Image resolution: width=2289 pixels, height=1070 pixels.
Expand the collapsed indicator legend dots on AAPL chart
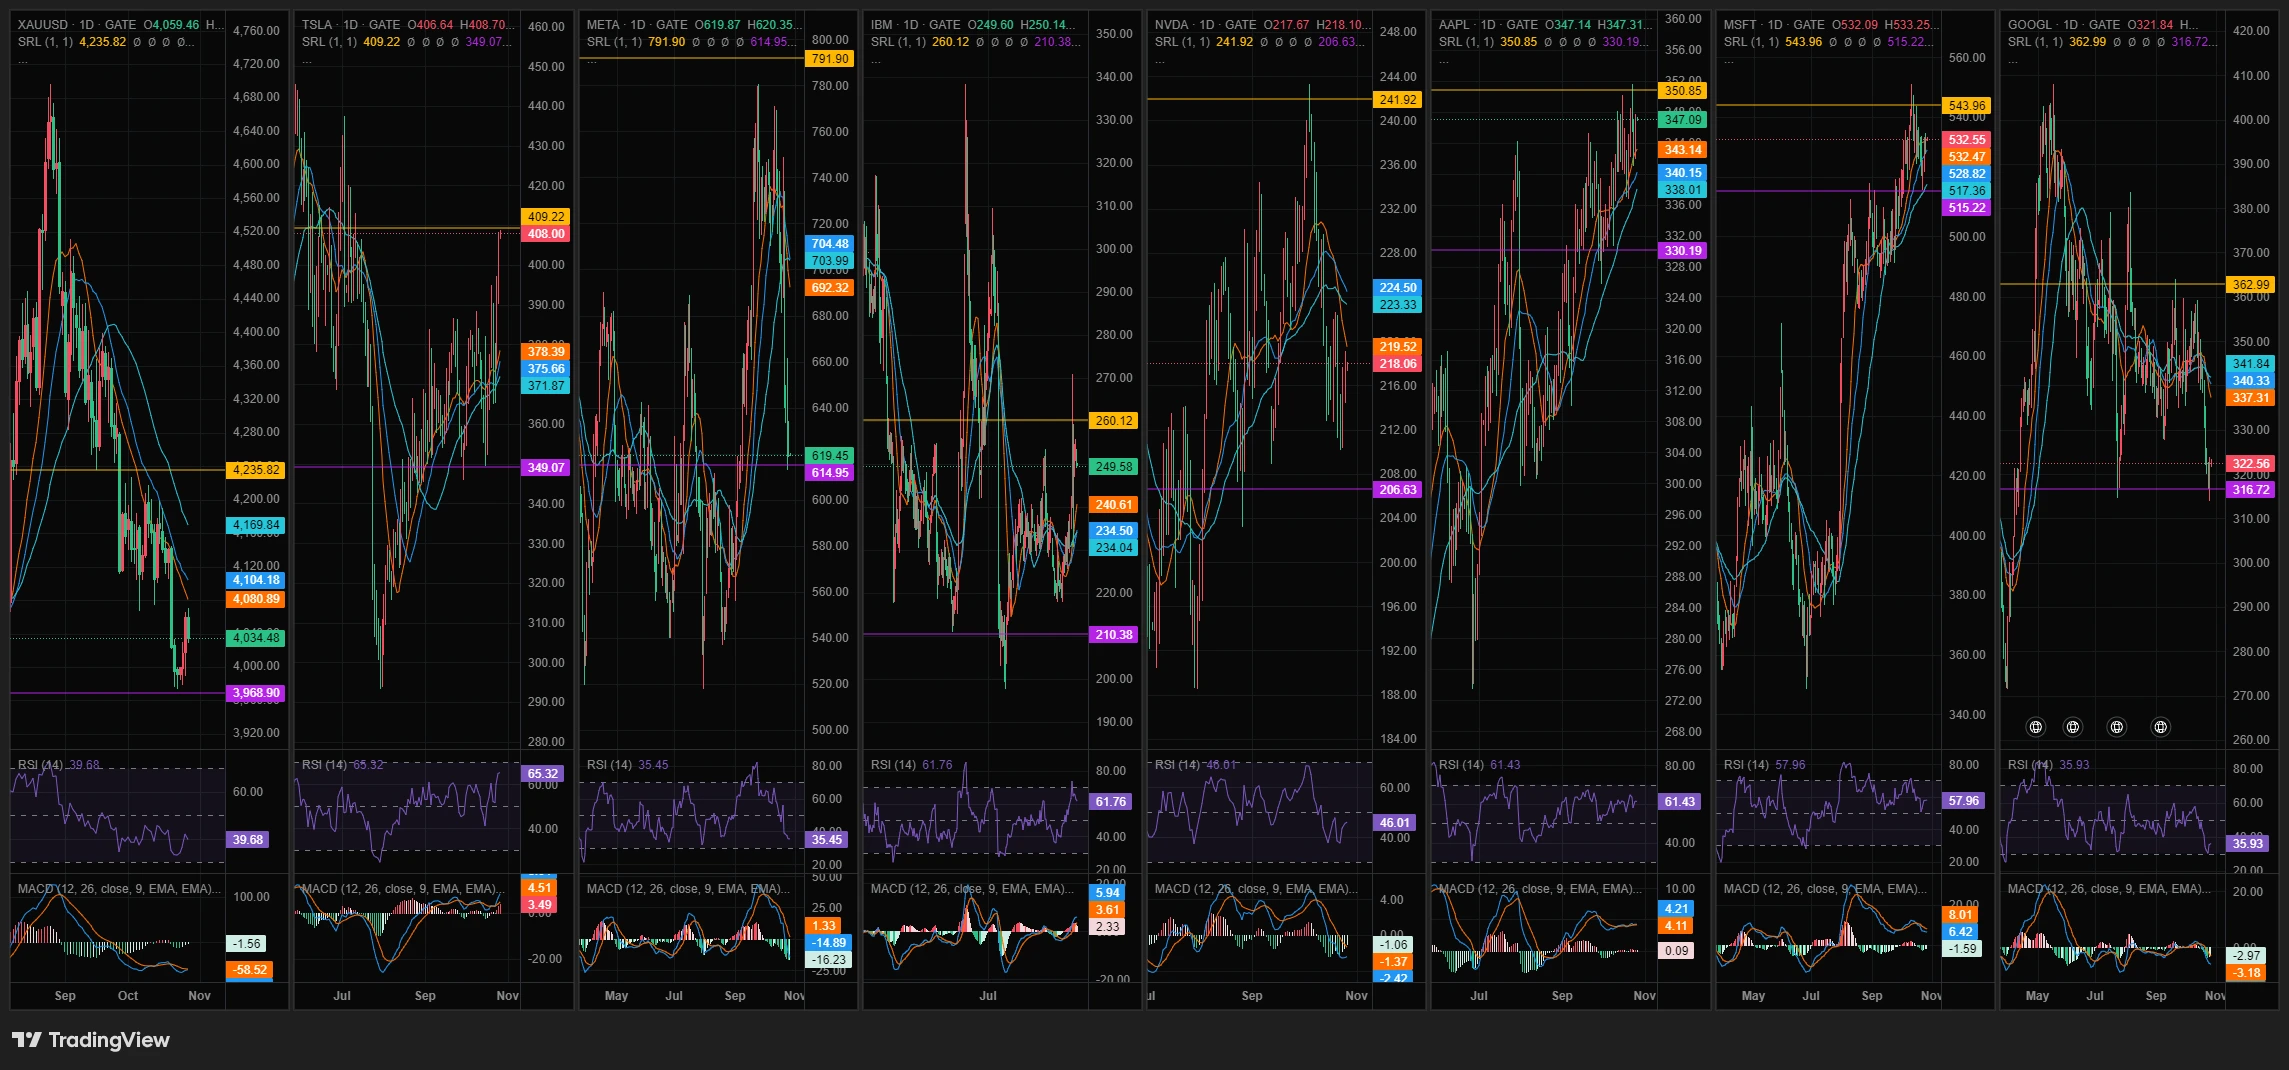(x=1443, y=61)
